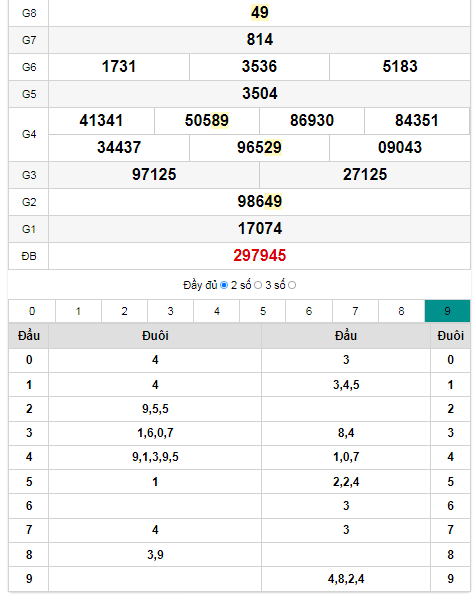This screenshot has height=596, width=474.
Task: Switch to digit tab 3
Action: pyautogui.click(x=170, y=311)
